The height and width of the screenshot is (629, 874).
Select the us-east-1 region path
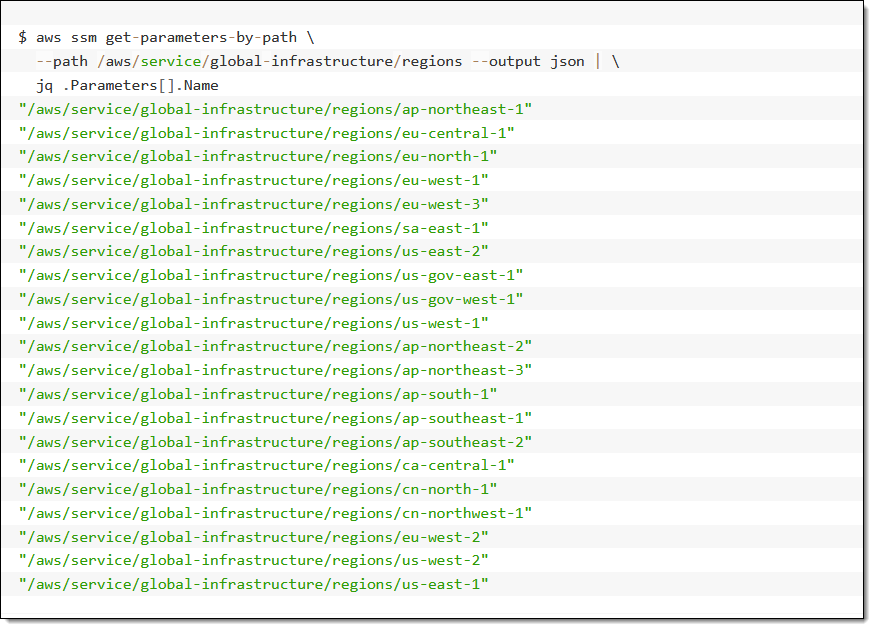click(x=254, y=584)
